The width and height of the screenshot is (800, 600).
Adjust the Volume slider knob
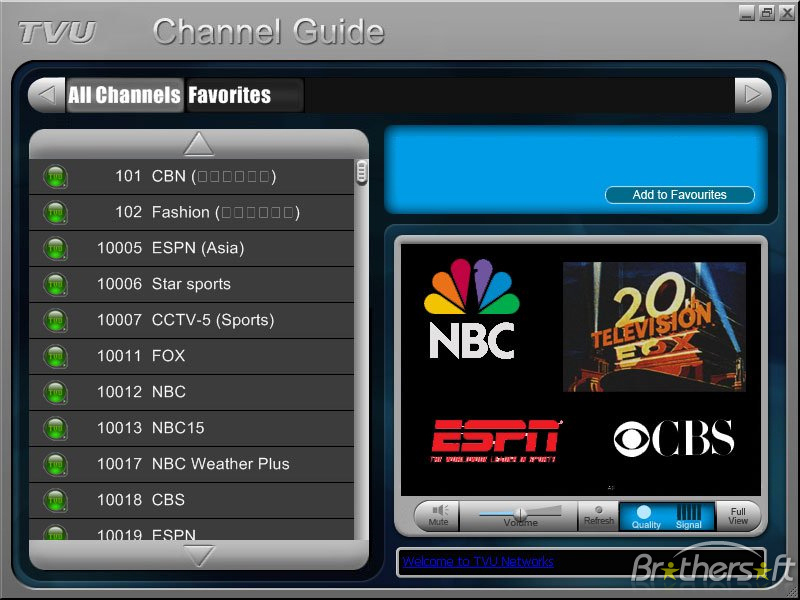tap(520, 513)
